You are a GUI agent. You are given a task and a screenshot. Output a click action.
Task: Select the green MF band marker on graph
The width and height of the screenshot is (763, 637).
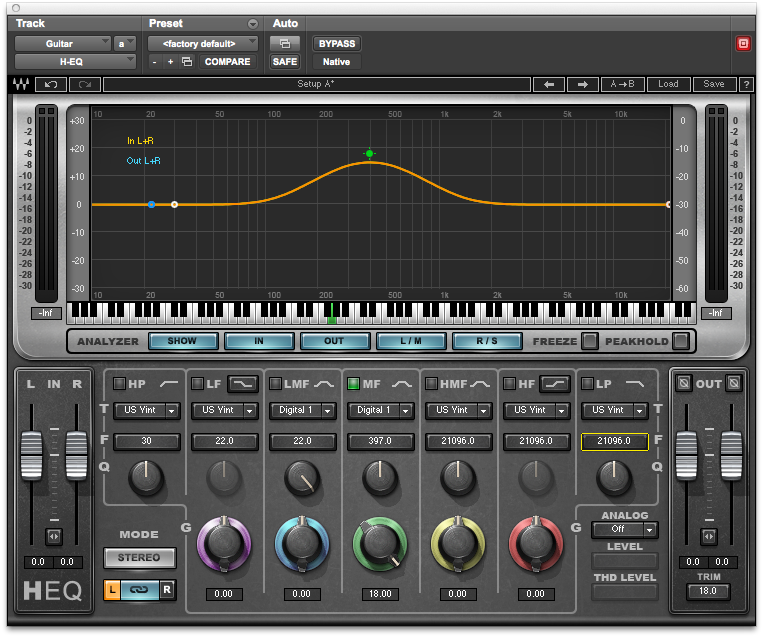369,154
